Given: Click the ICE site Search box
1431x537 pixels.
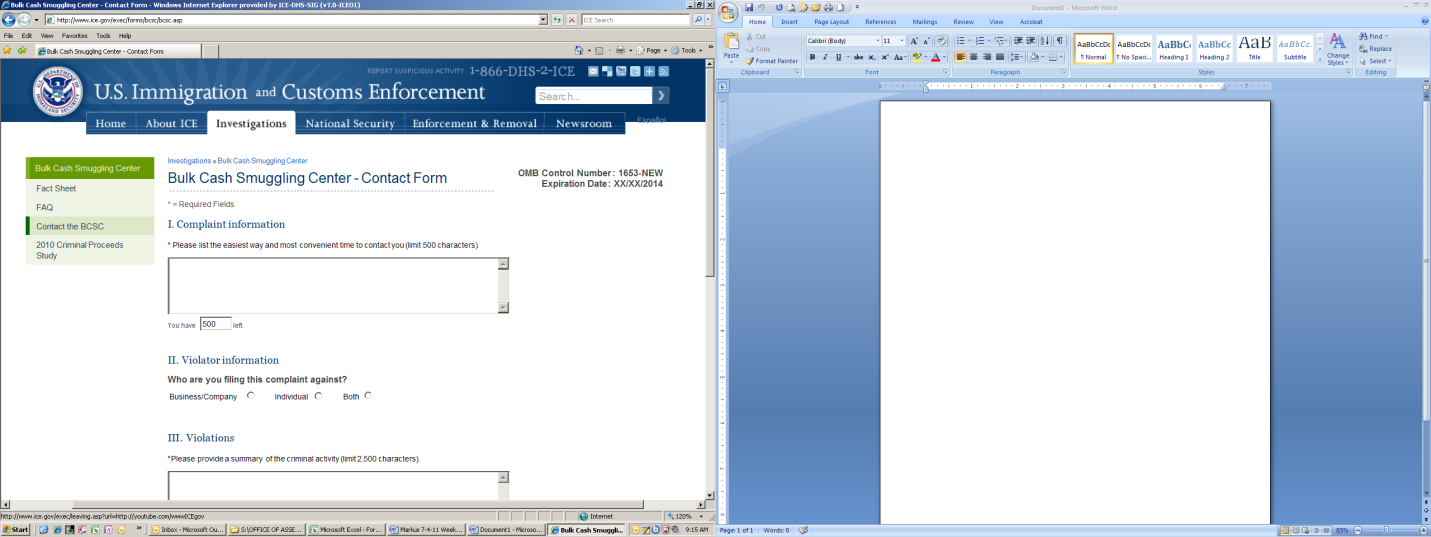Looking at the screenshot, I should (x=593, y=96).
